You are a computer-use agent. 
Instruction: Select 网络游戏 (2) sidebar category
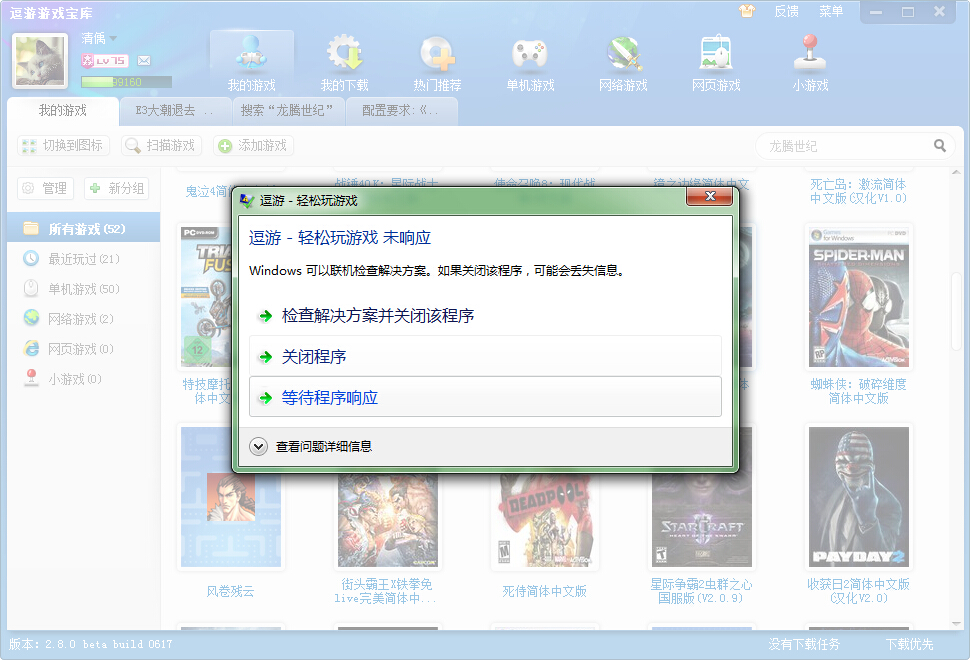(84, 319)
